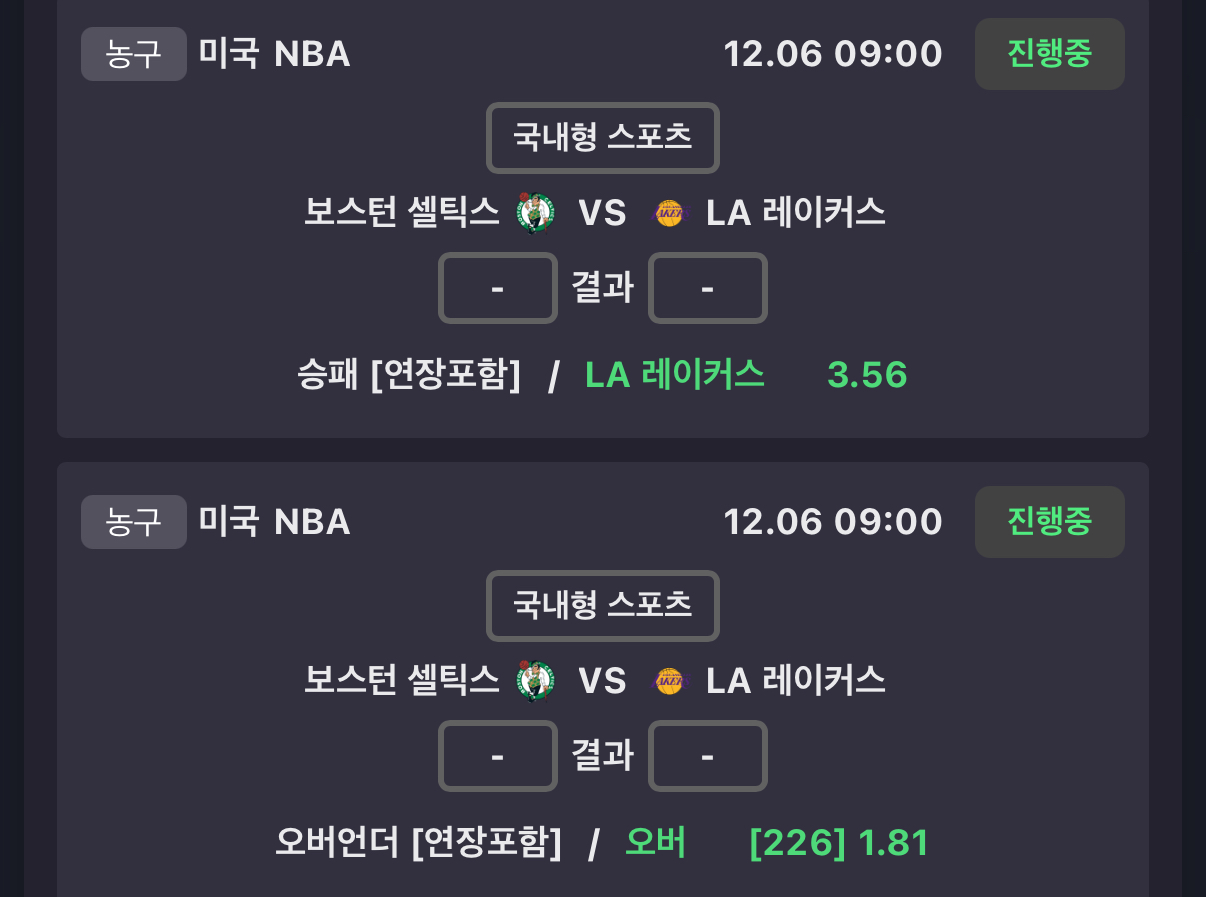Click the 진행중 status badge on the 승패 card
1206x897 pixels.
tap(1049, 54)
